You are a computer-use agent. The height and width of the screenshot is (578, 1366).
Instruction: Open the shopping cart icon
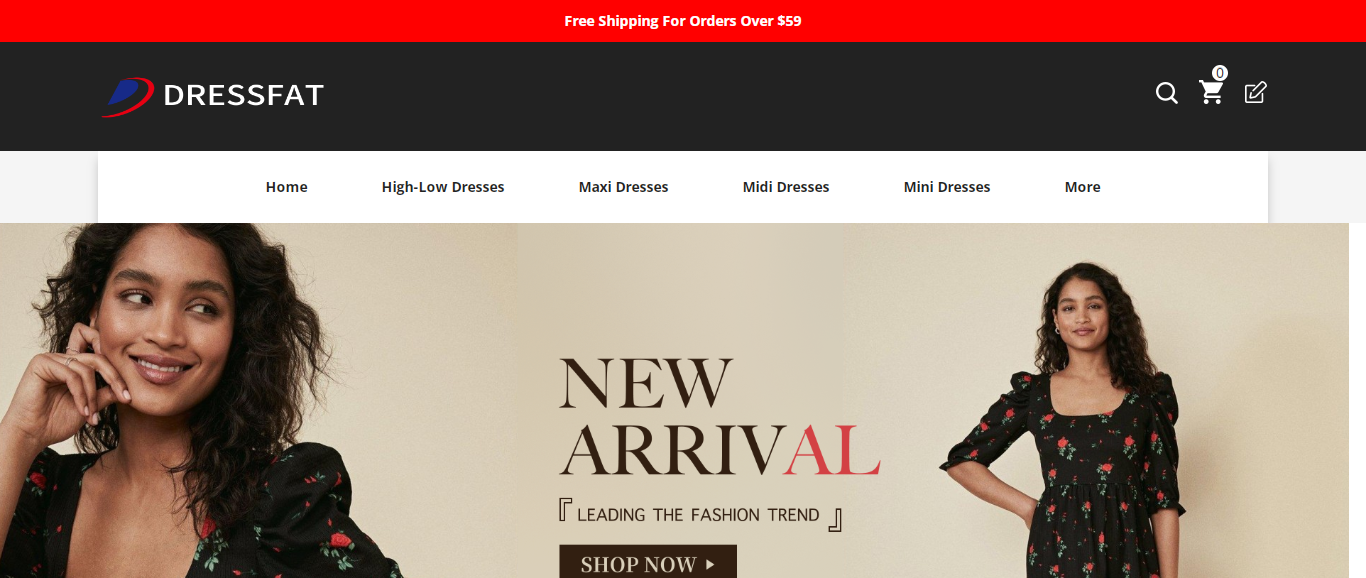1211,93
